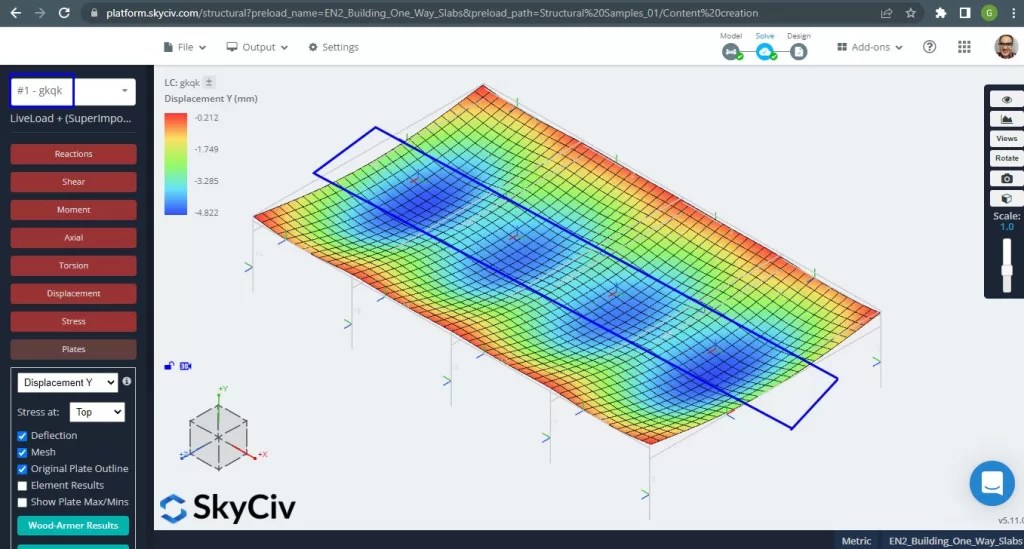
Task: Open the Displacement Y result type dropdown
Action: [x=67, y=383]
